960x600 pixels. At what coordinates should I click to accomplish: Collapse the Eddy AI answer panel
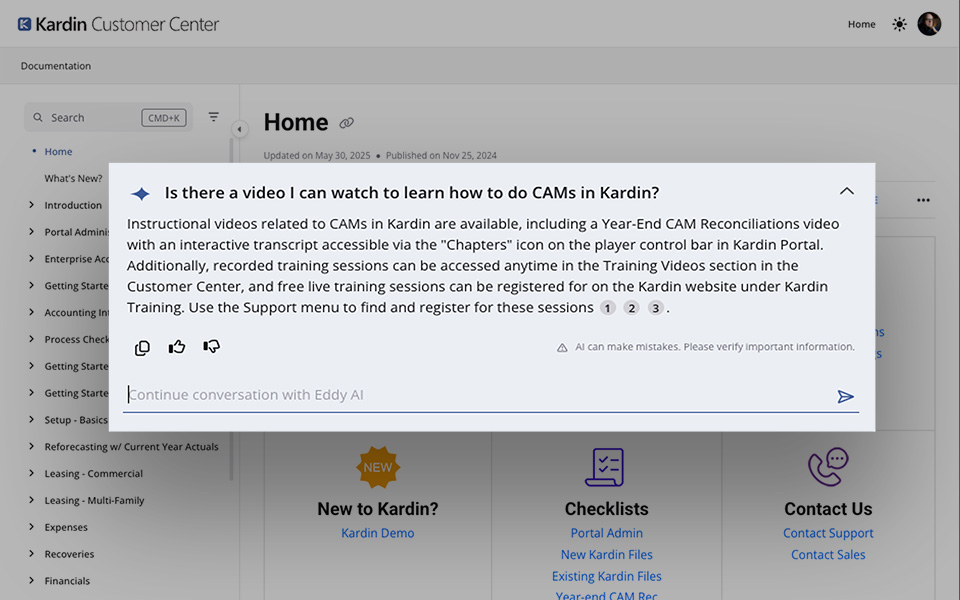click(x=847, y=190)
